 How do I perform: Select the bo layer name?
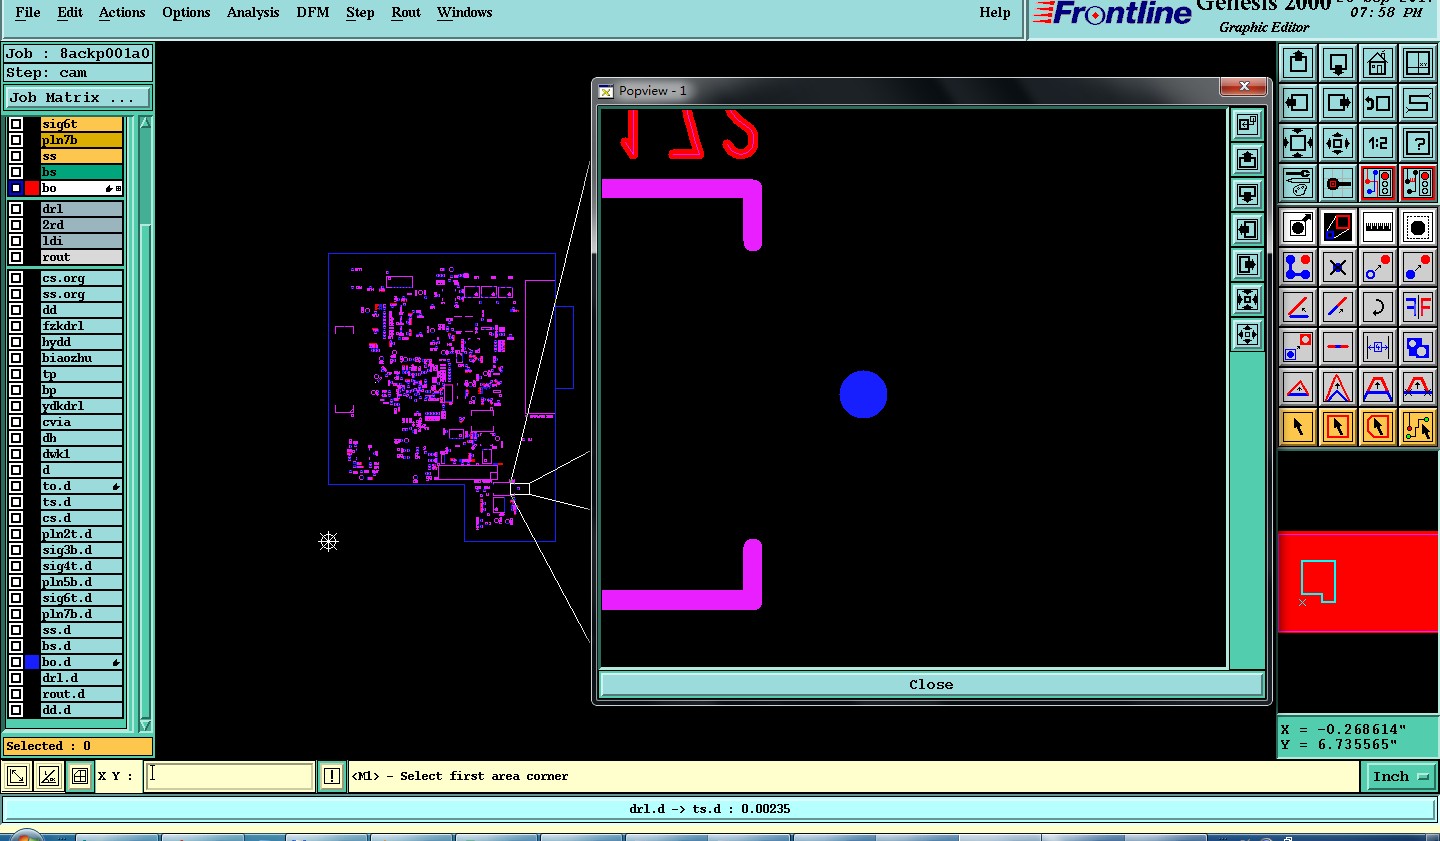coord(81,188)
